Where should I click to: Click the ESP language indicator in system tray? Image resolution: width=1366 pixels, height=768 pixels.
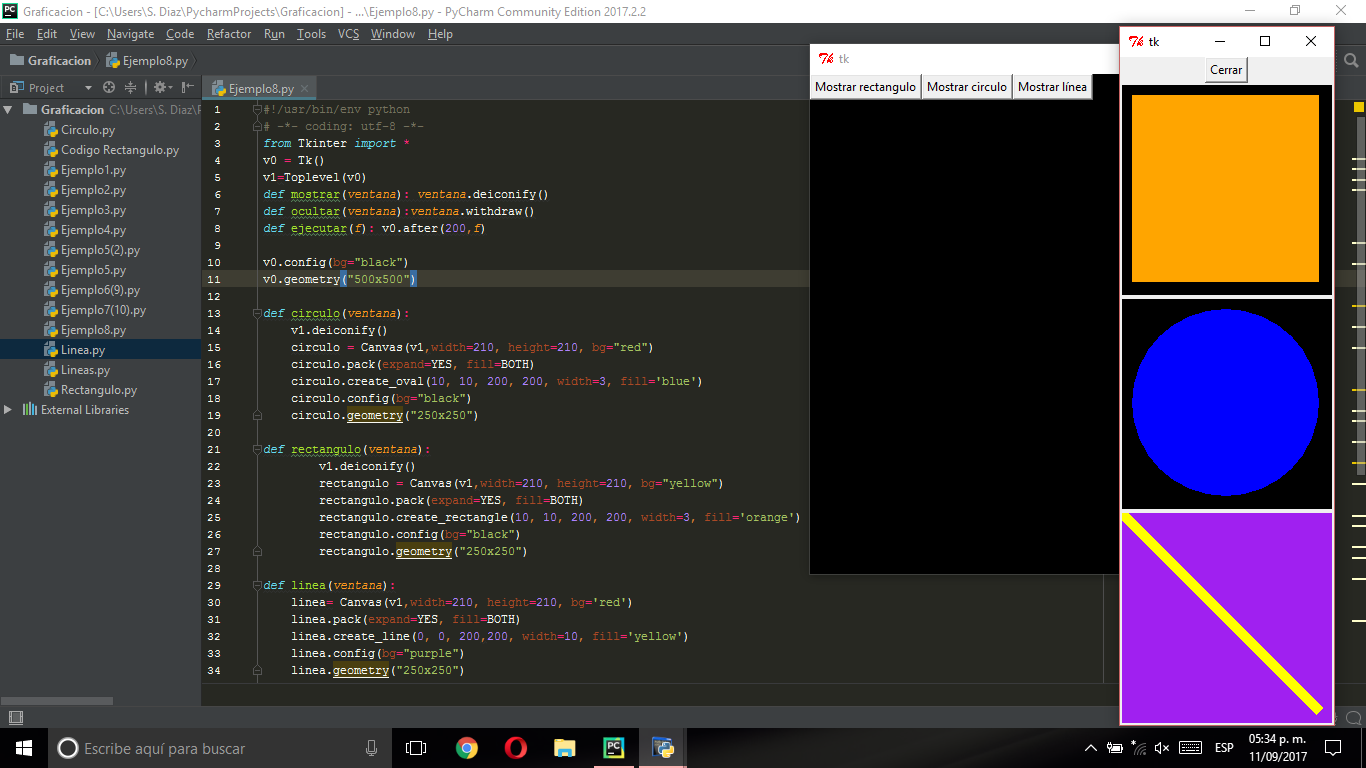coord(1222,747)
